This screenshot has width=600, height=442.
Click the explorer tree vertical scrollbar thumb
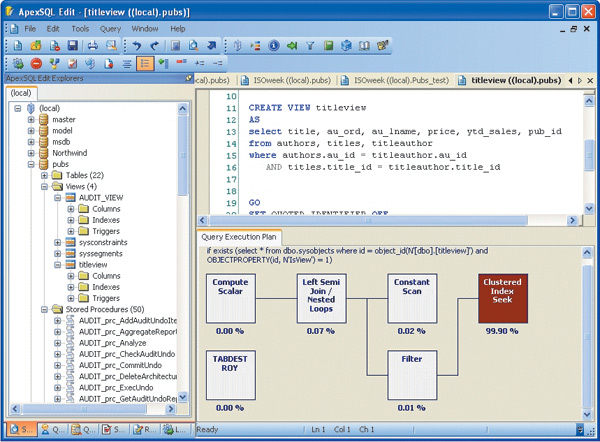pyautogui.click(x=183, y=155)
